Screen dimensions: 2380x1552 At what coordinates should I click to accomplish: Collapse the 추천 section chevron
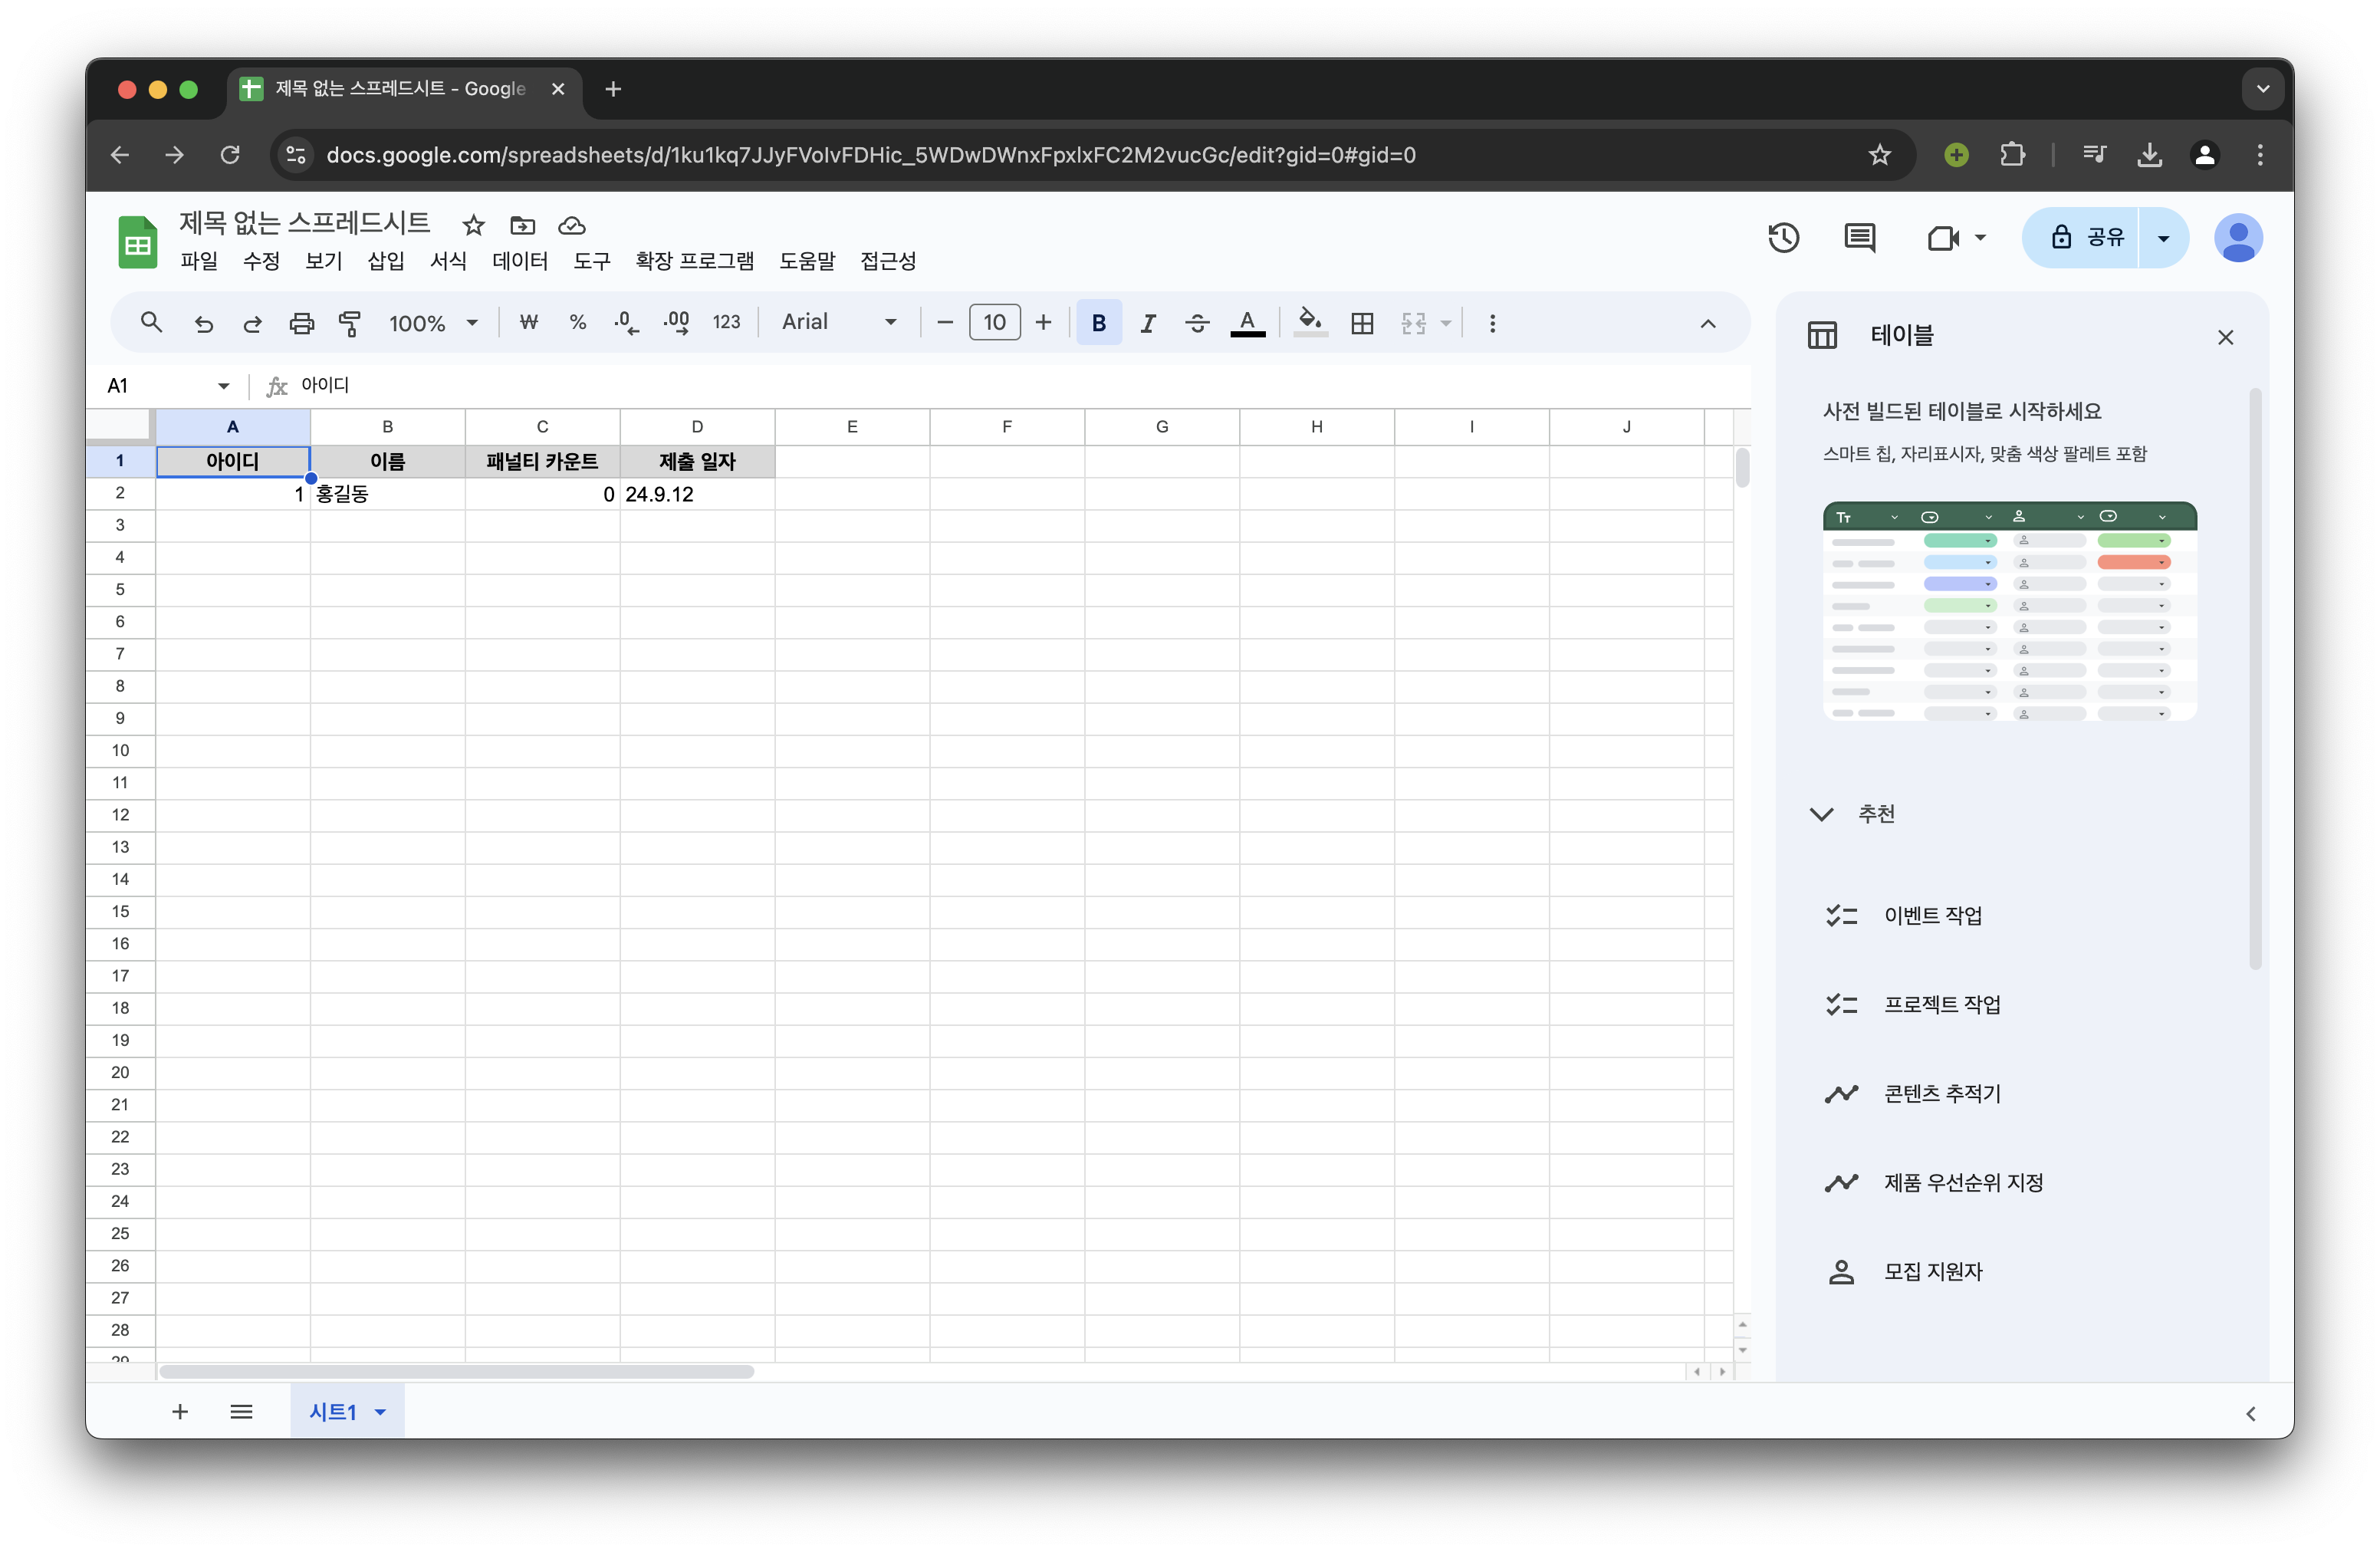coord(1822,814)
